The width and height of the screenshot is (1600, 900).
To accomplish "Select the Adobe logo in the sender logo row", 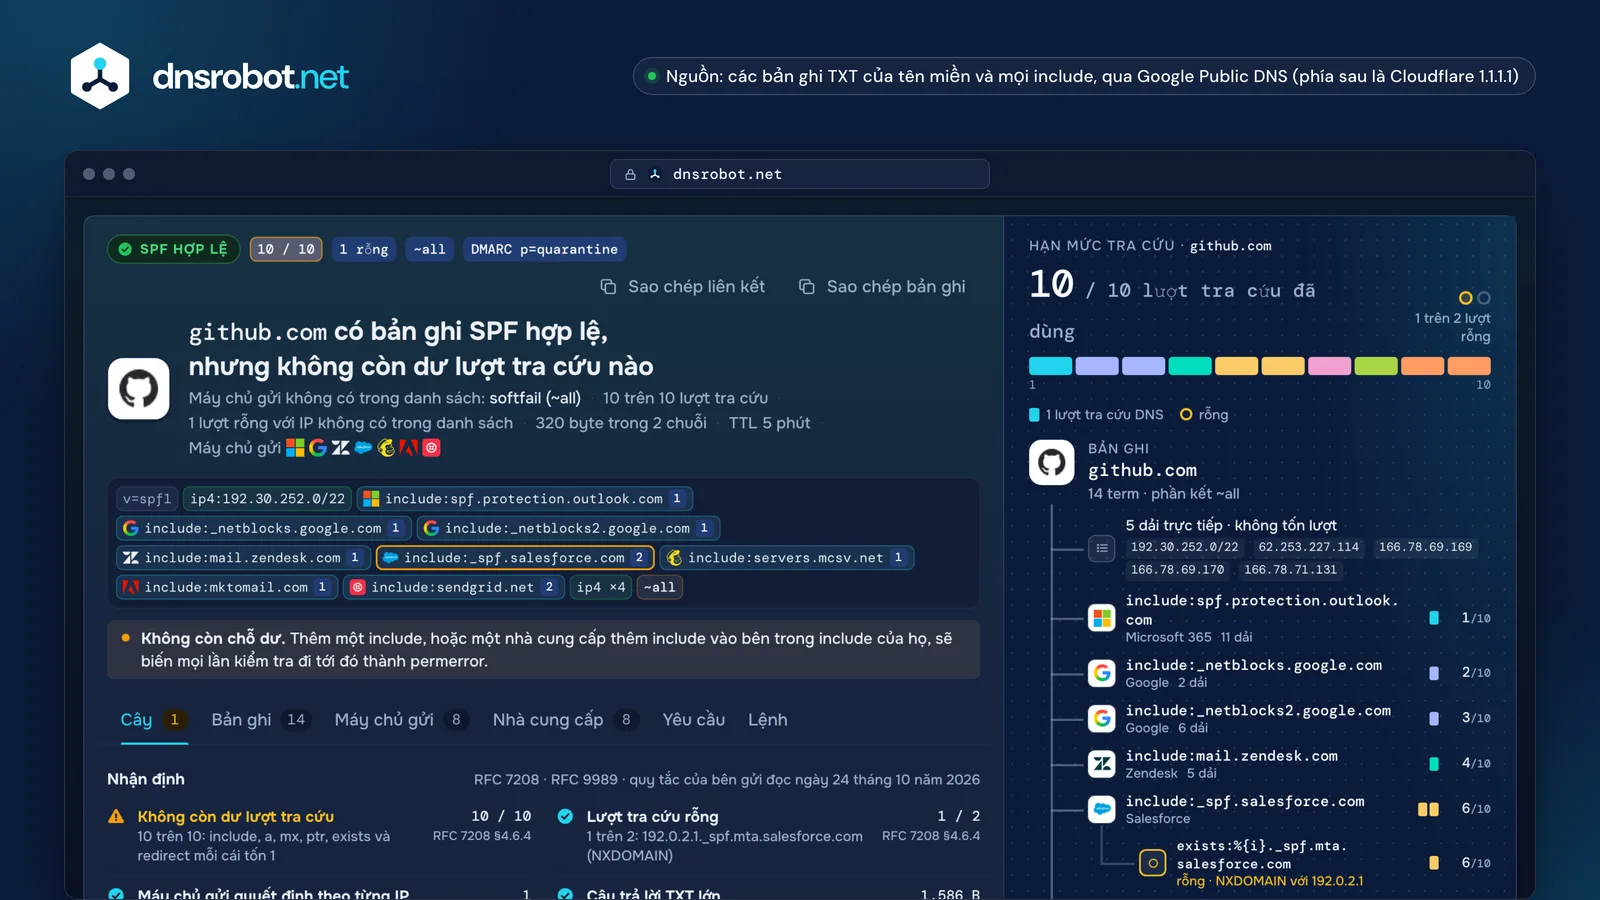I will pos(409,448).
